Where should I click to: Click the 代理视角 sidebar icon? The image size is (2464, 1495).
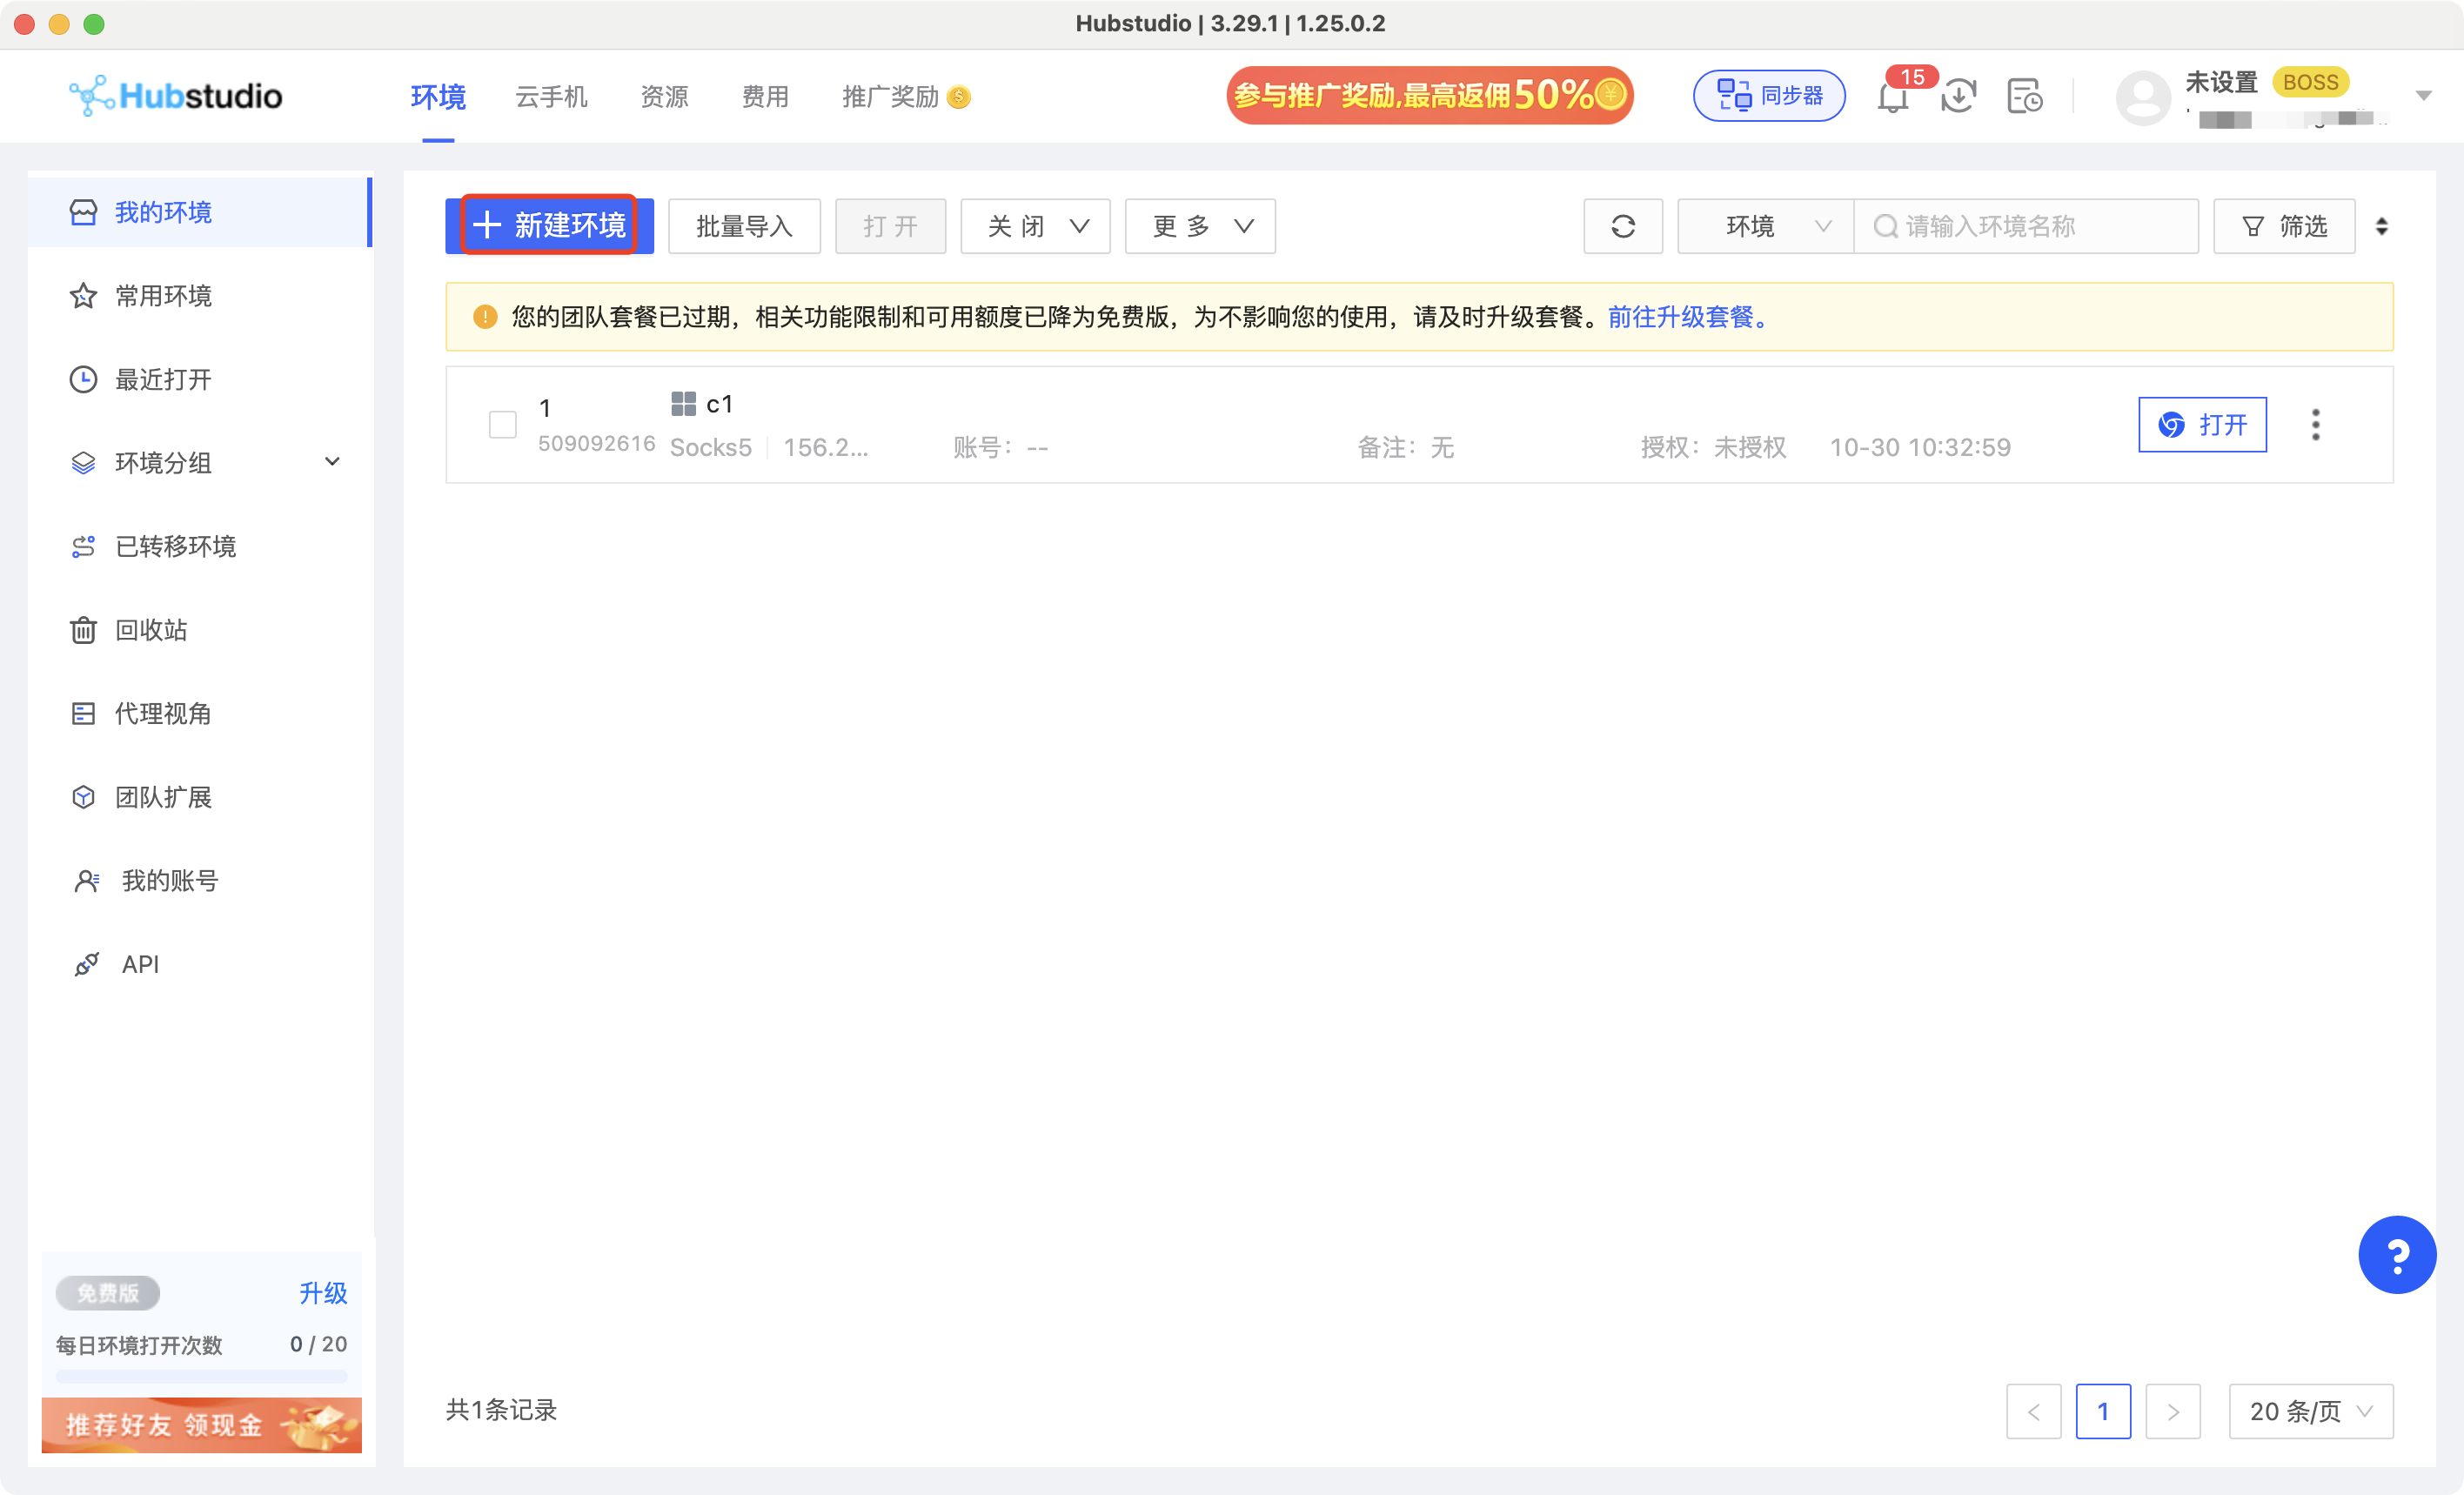(83, 713)
